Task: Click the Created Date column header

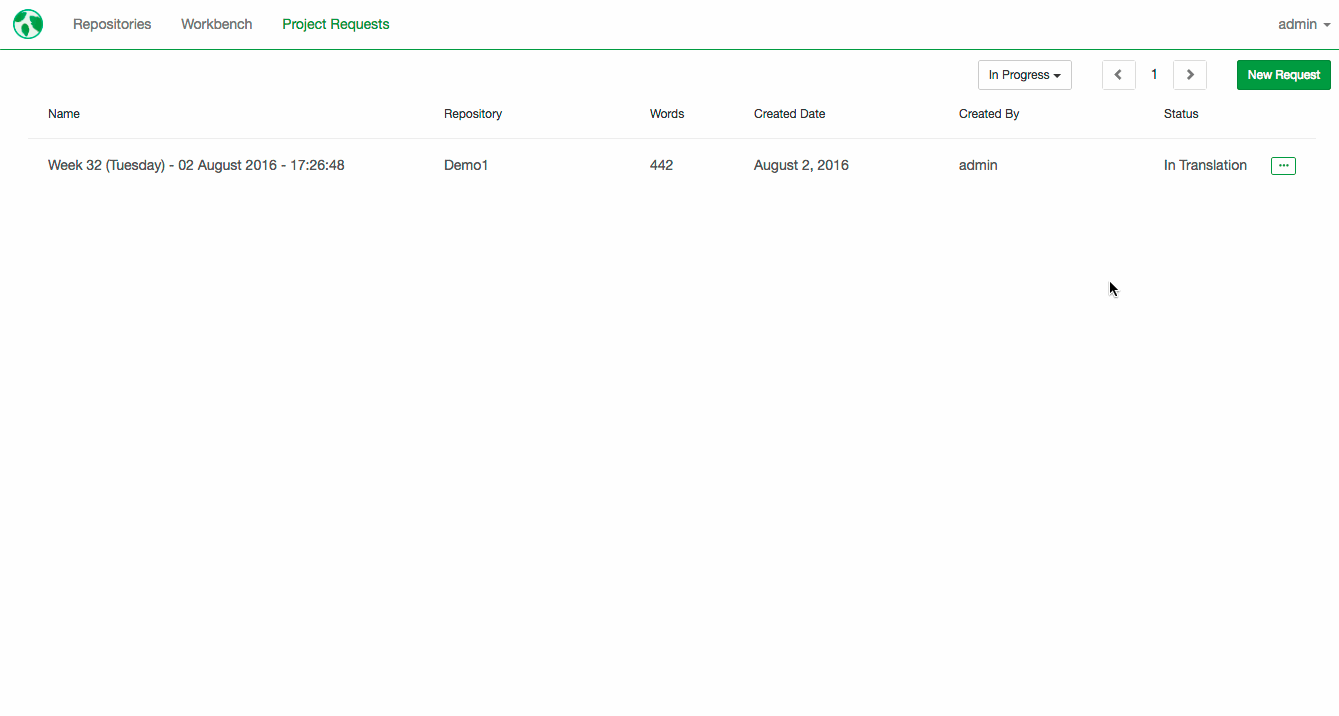Action: (x=790, y=114)
